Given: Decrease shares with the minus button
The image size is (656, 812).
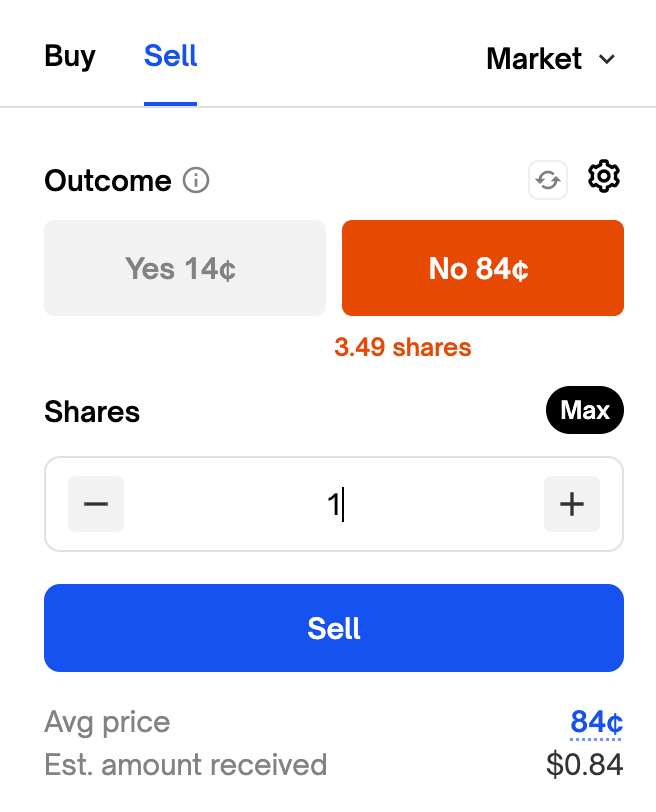Looking at the screenshot, I should (x=96, y=504).
